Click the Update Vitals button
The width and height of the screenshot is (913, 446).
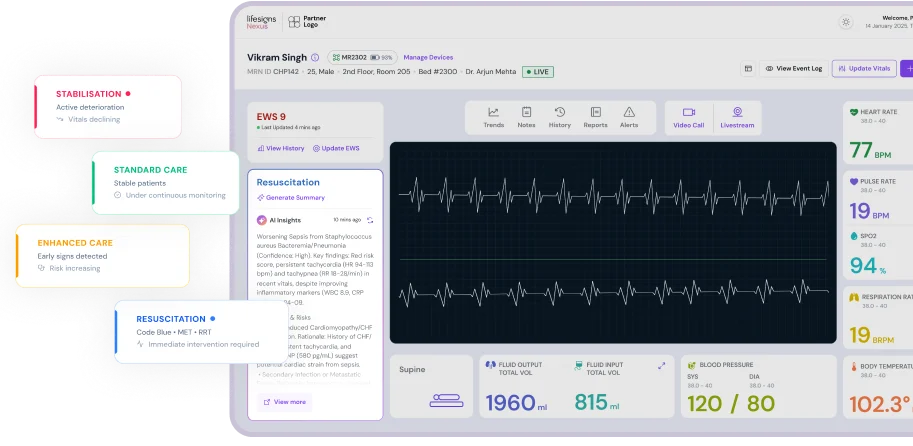(864, 69)
